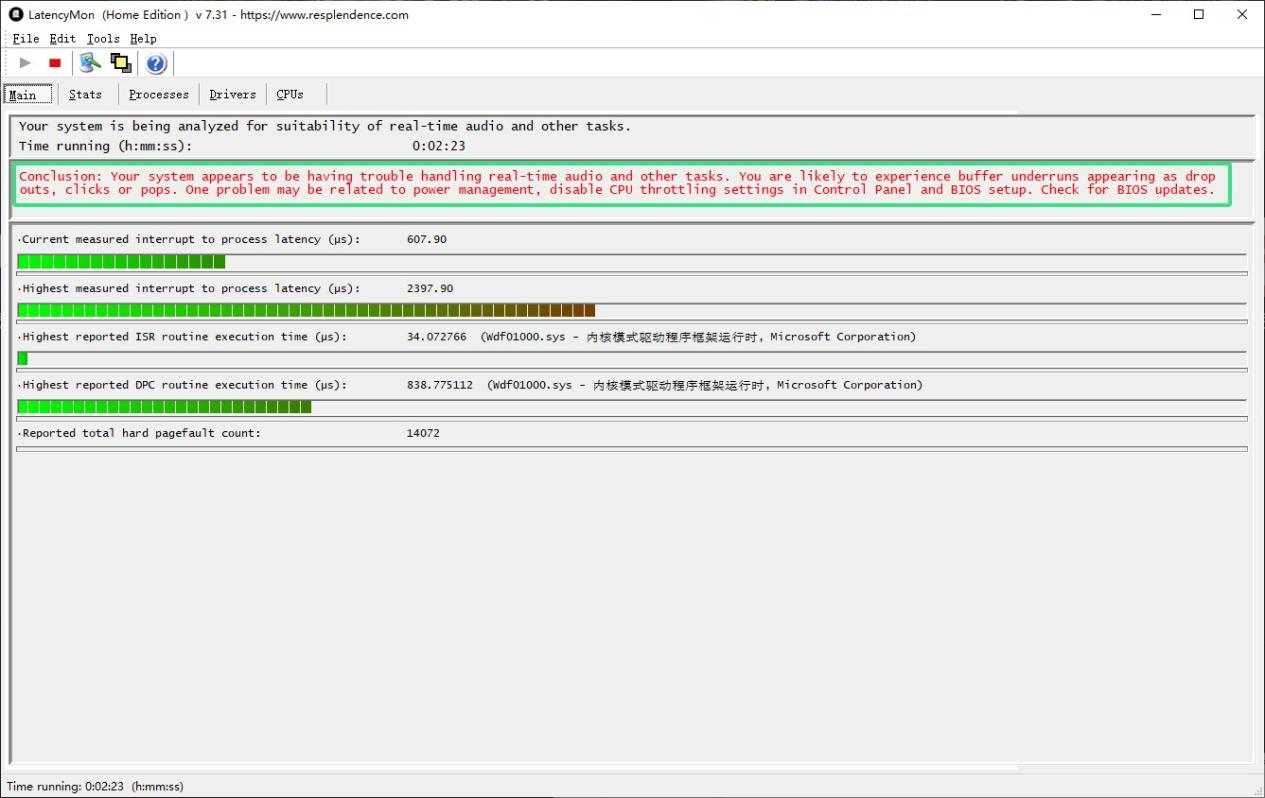
Task: Maximize the LatencyMon window
Action: tap(1199, 15)
